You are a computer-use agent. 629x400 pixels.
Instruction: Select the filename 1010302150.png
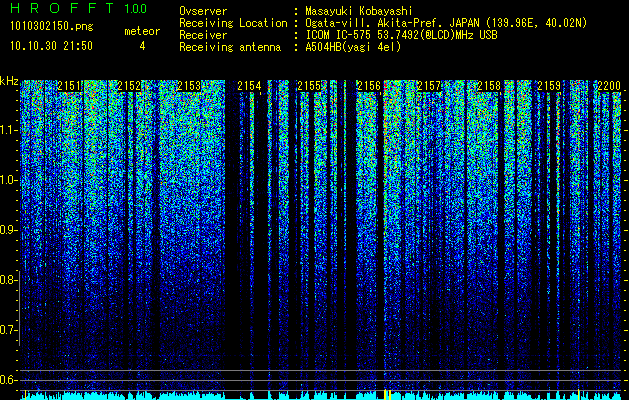[x=52, y=27]
